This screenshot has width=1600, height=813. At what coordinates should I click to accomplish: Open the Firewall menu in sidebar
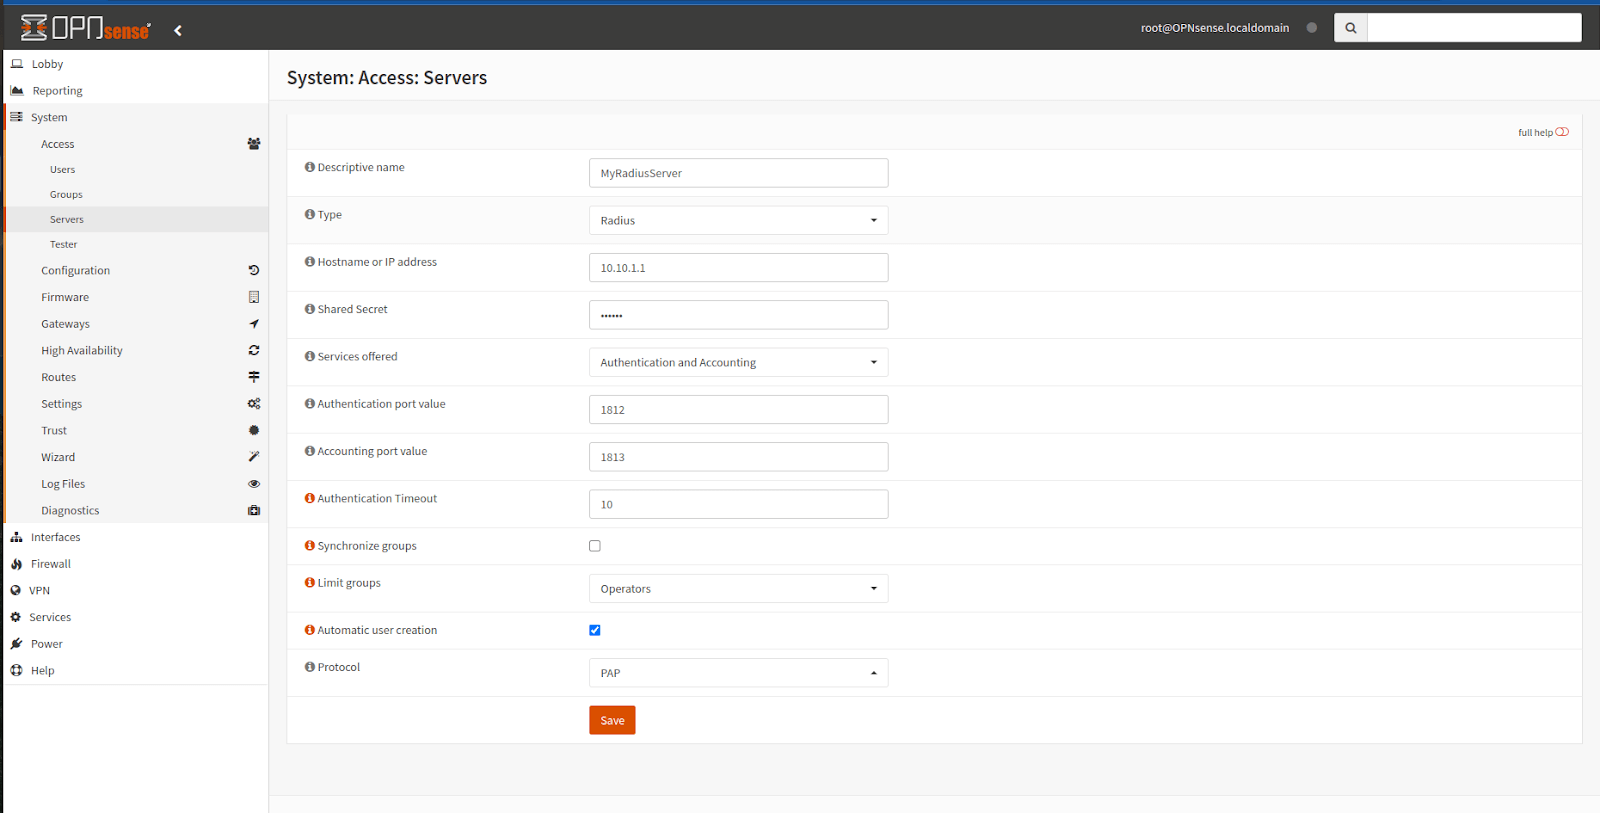pos(51,564)
